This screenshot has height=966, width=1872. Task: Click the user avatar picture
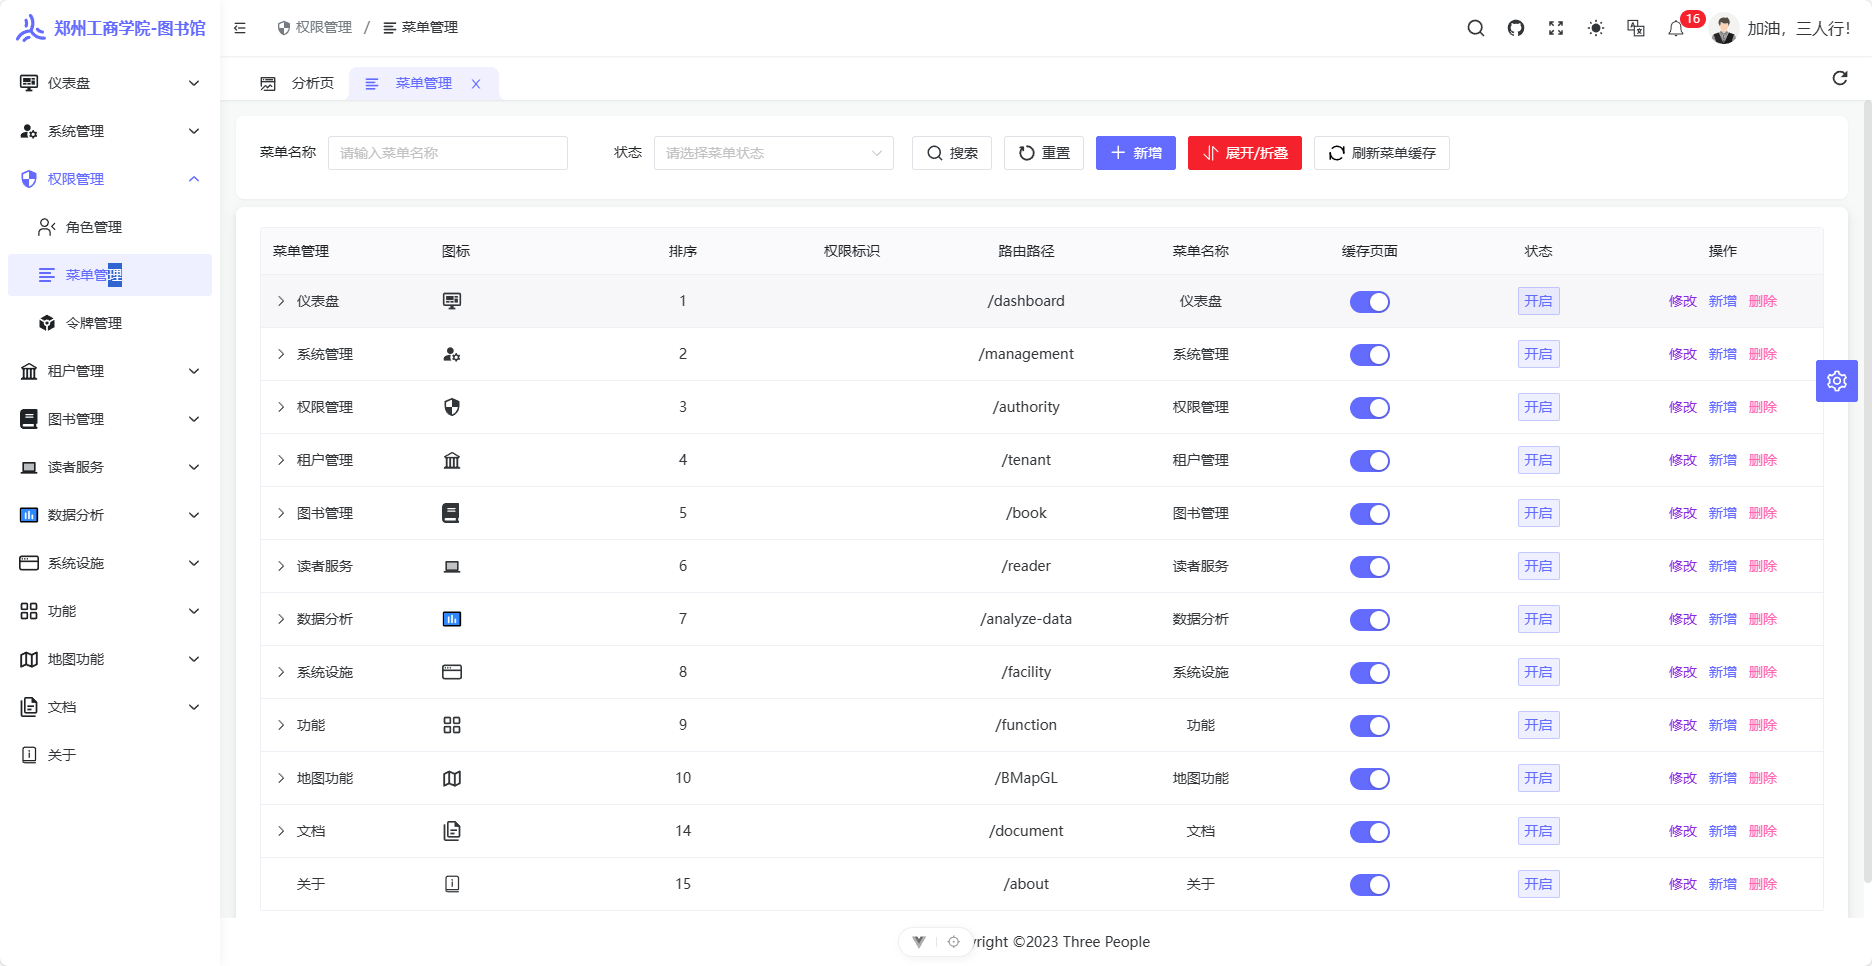coord(1723,29)
